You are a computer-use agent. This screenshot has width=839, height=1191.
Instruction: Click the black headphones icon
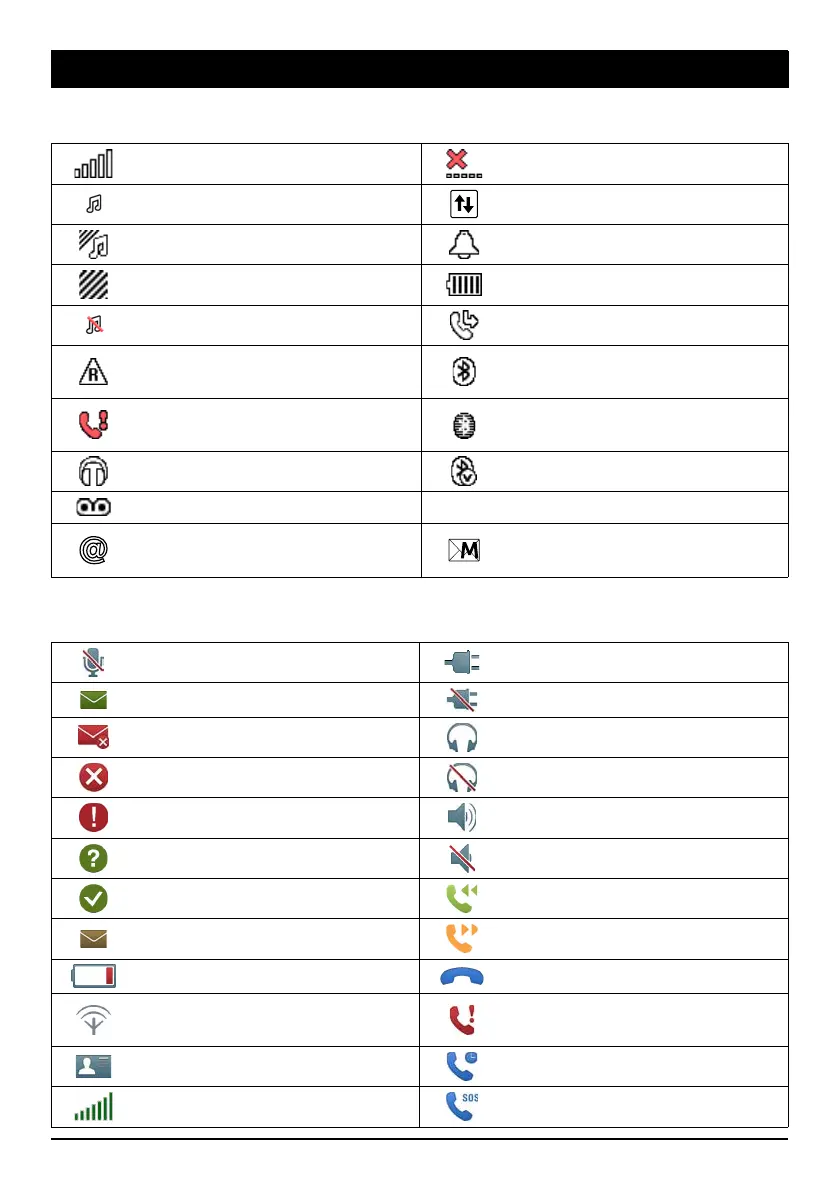(x=93, y=470)
